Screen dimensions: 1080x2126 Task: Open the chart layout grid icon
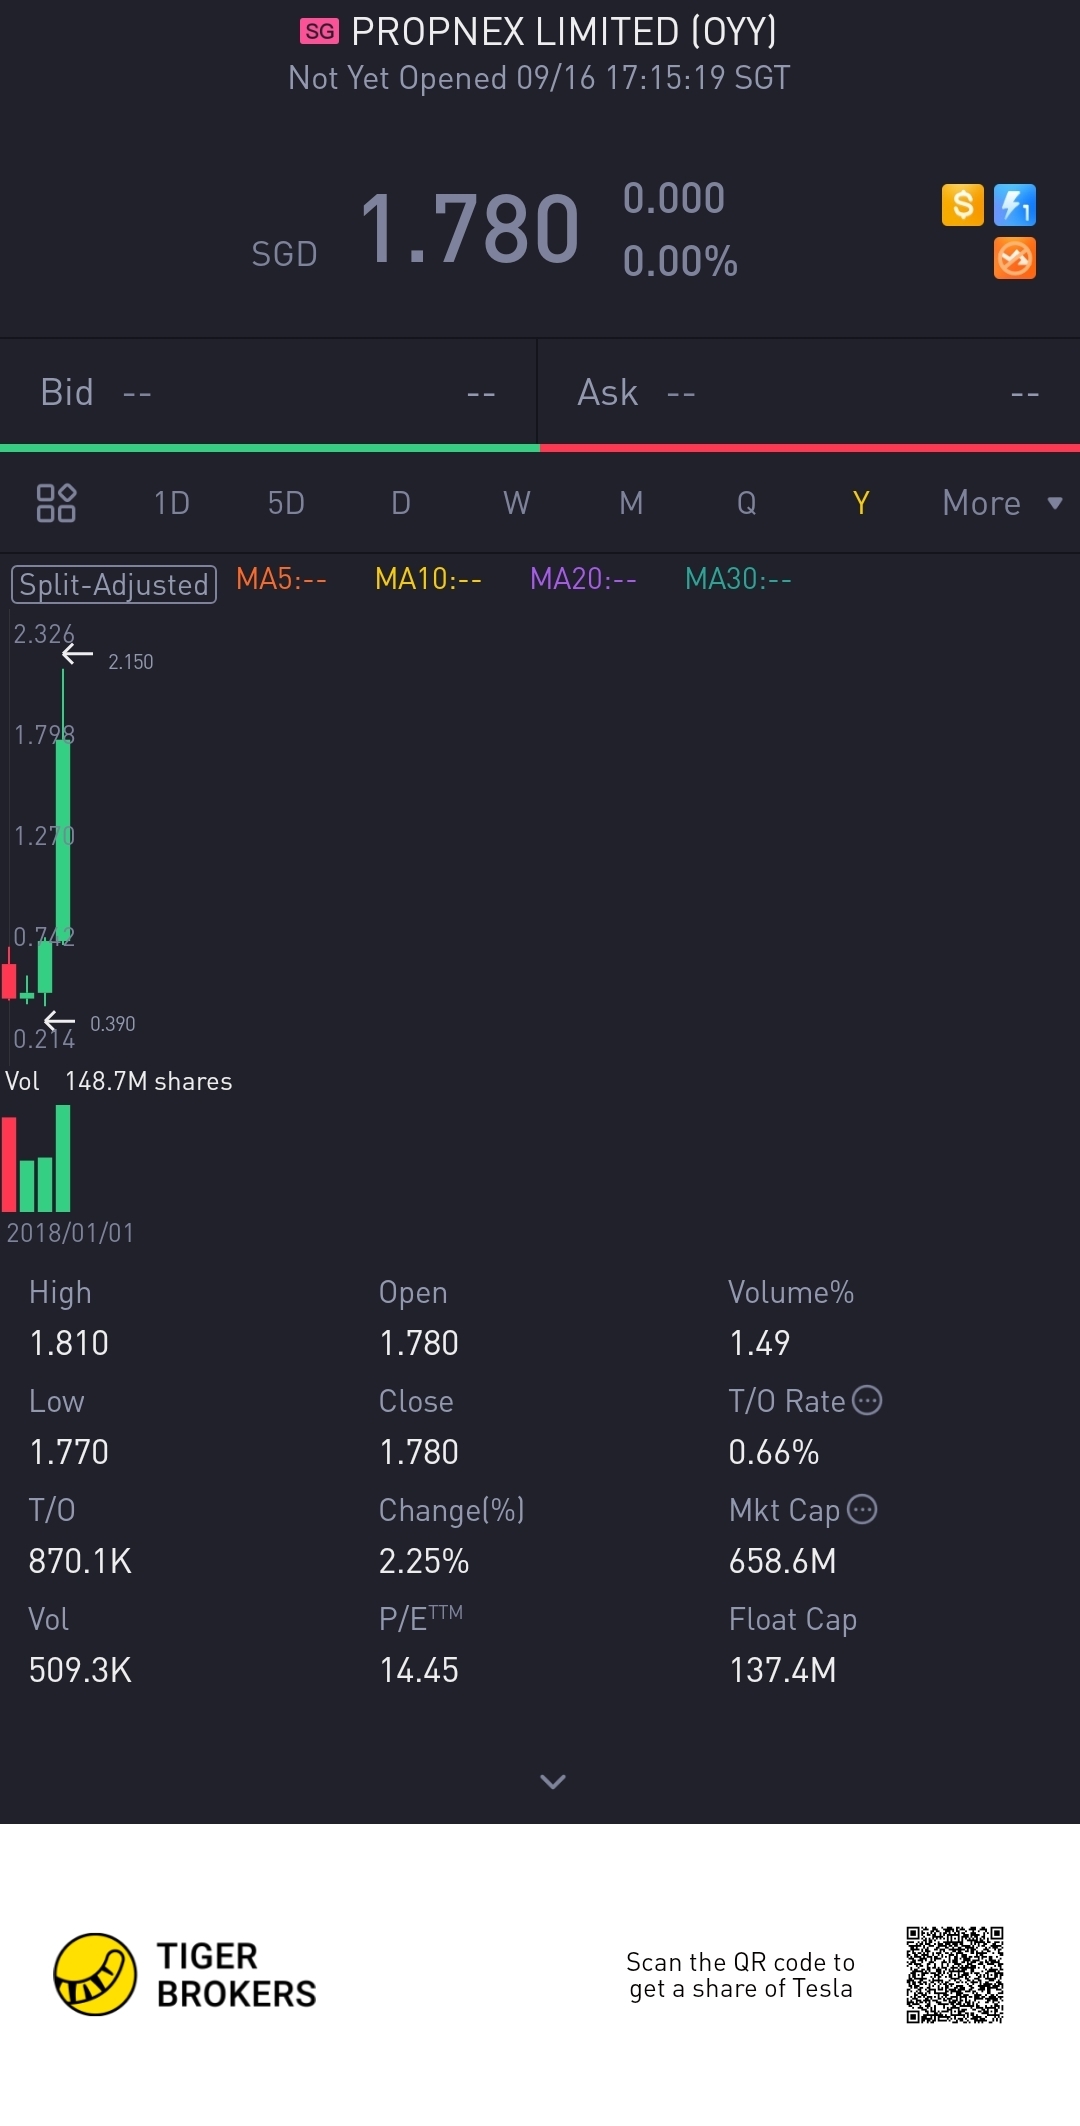click(56, 503)
